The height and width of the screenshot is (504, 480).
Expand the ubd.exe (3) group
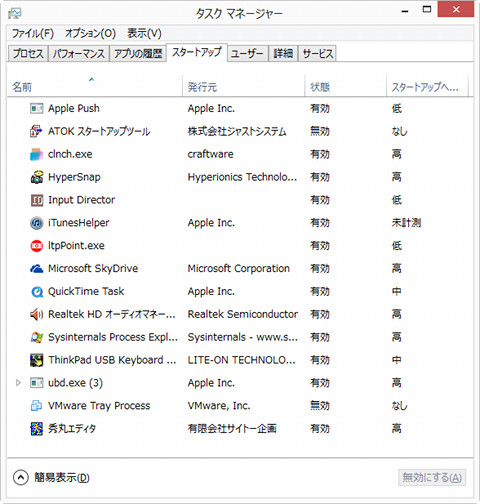point(18,383)
